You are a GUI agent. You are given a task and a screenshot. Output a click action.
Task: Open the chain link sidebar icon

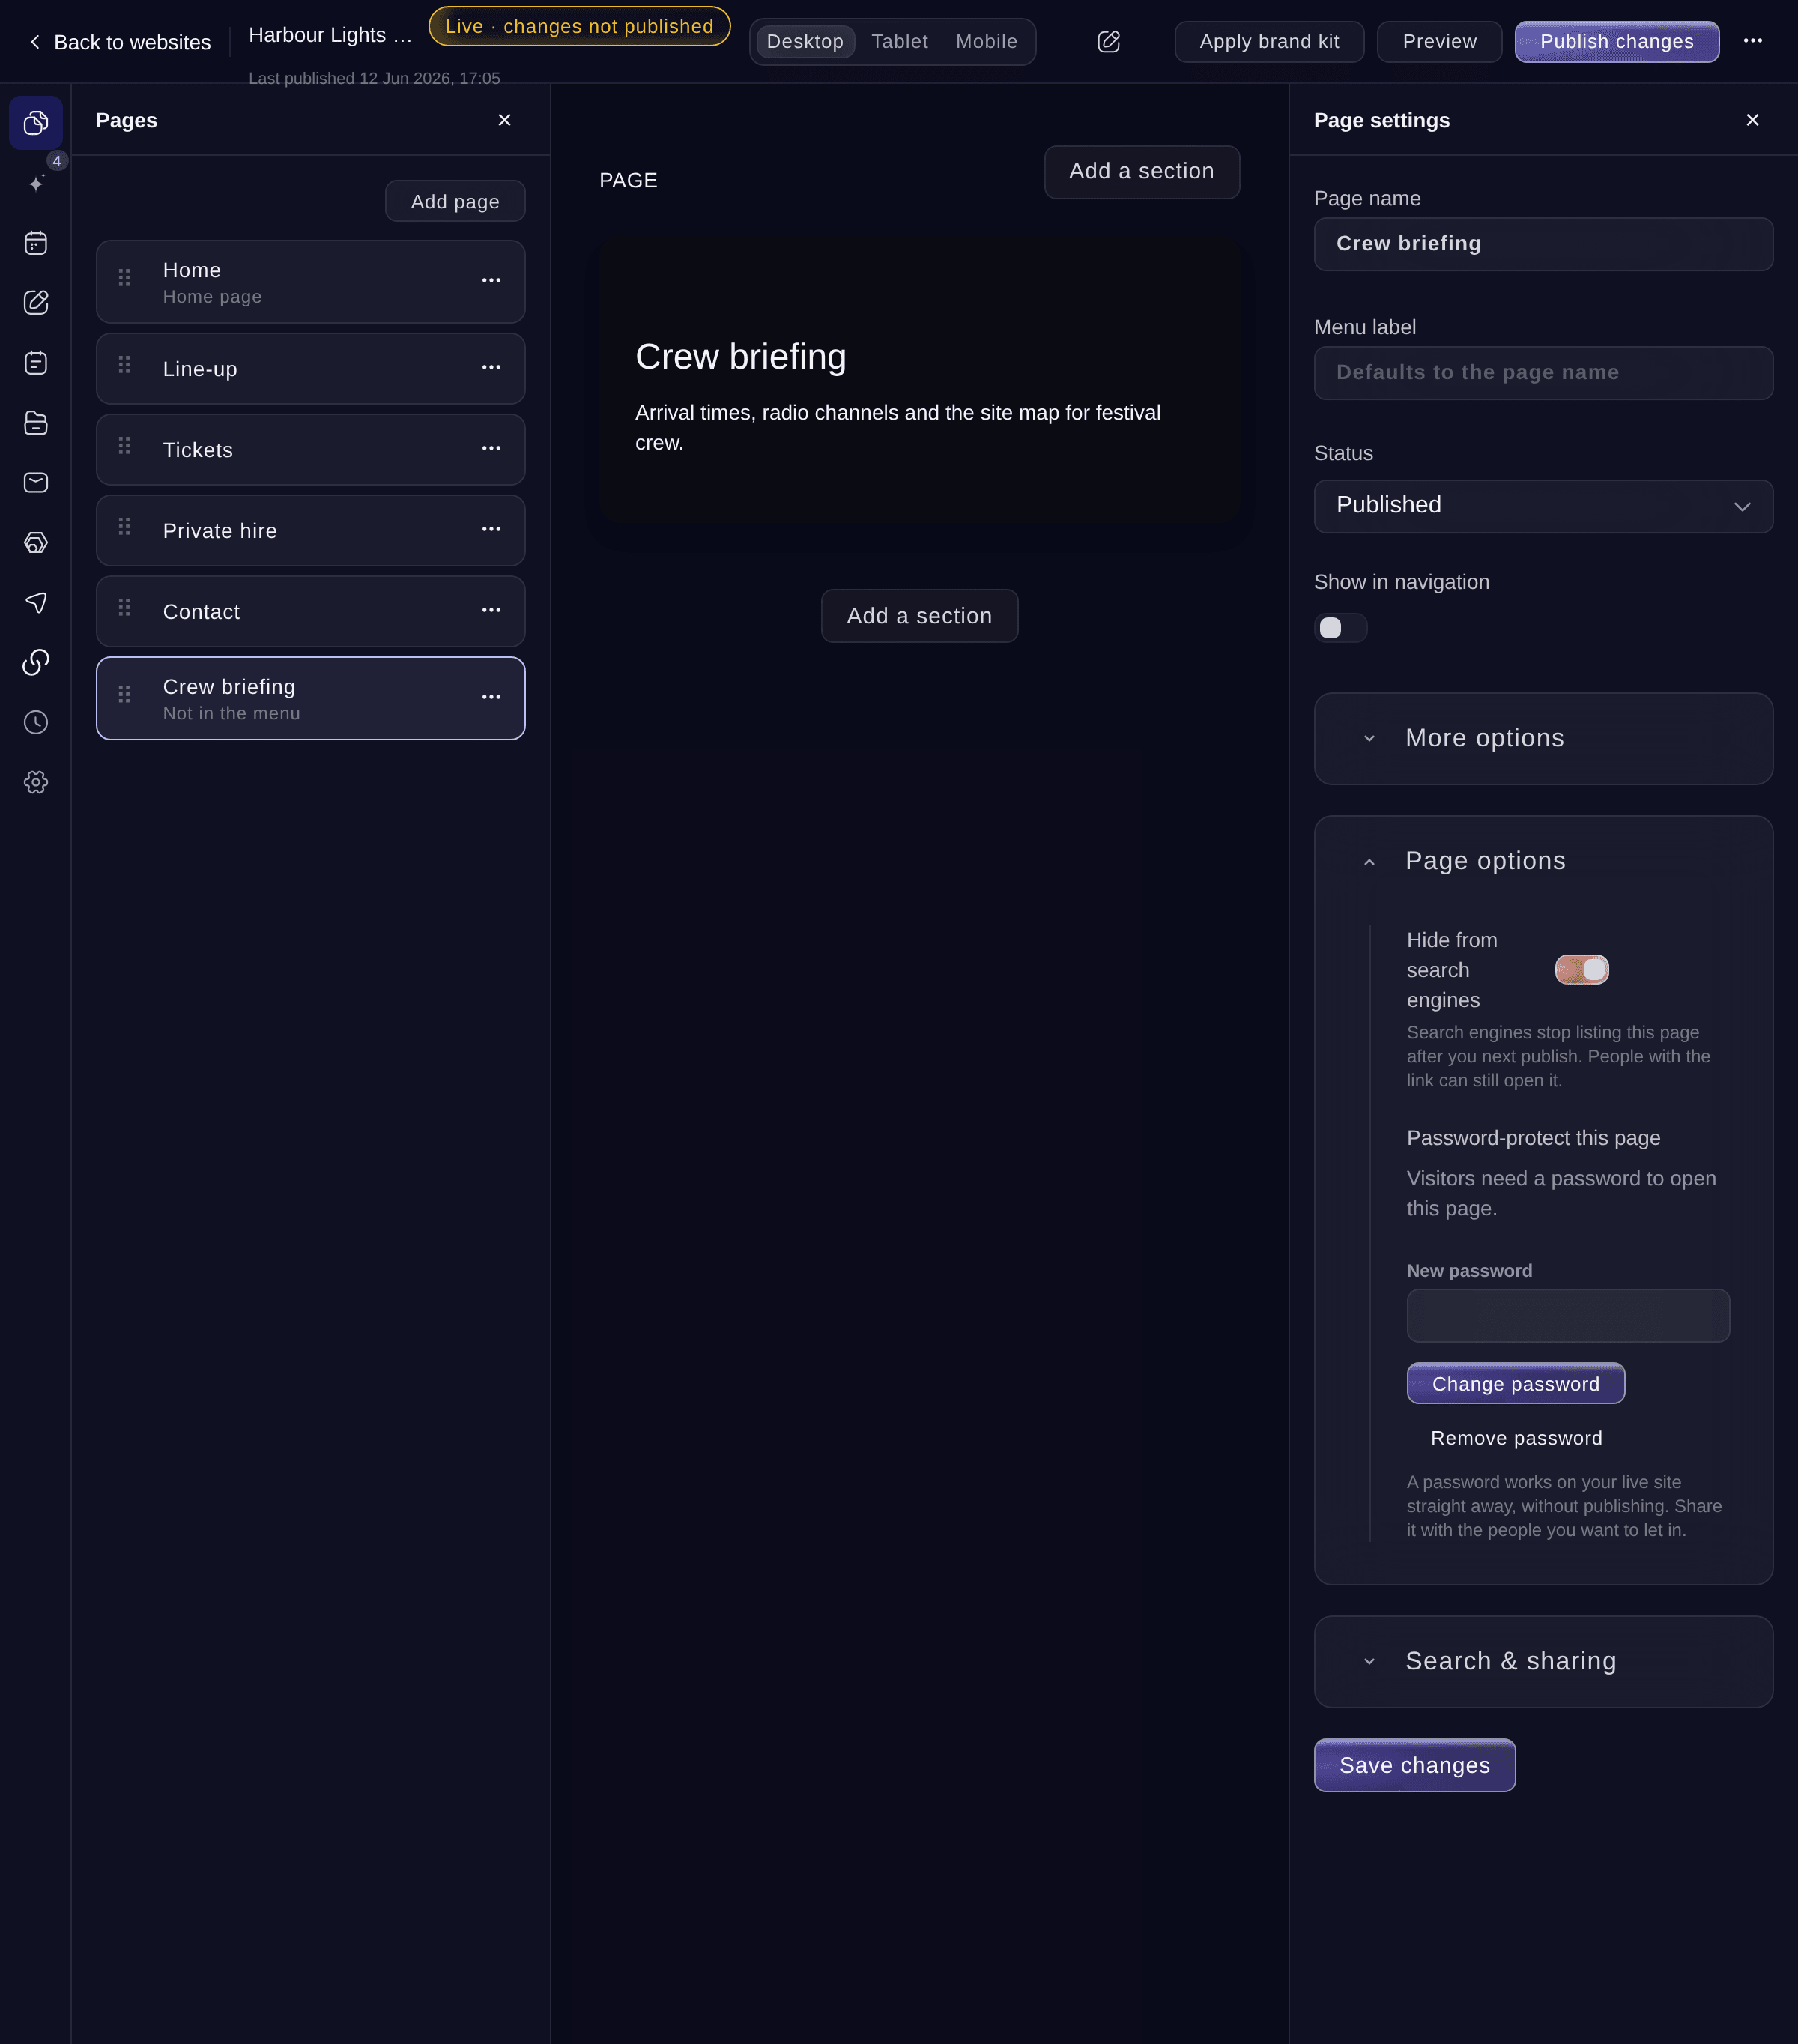[36, 662]
